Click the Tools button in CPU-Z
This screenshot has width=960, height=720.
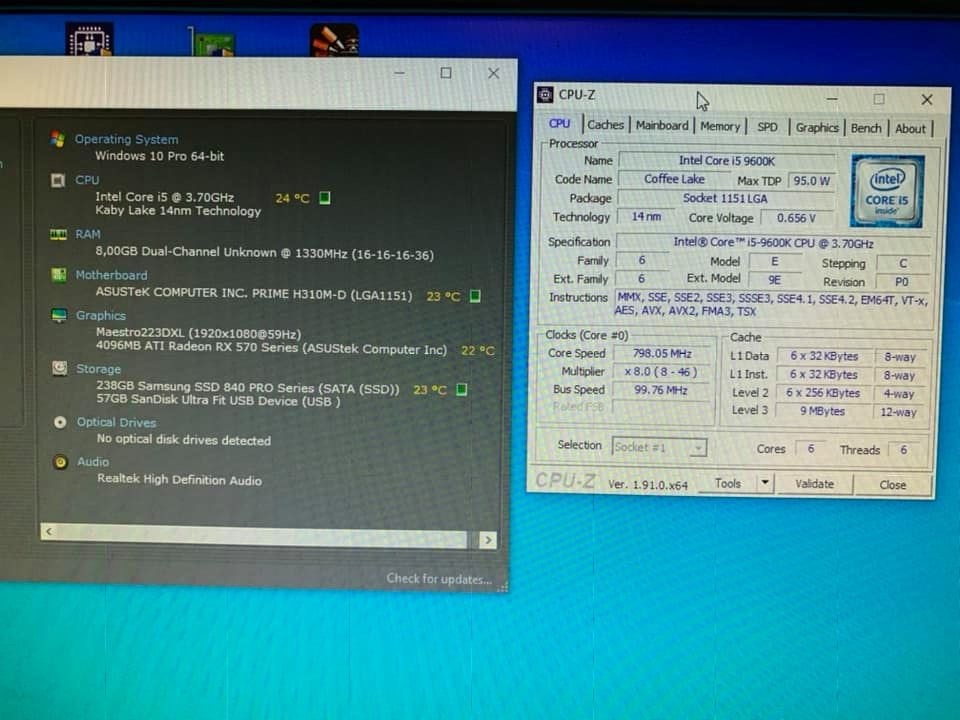pos(727,484)
